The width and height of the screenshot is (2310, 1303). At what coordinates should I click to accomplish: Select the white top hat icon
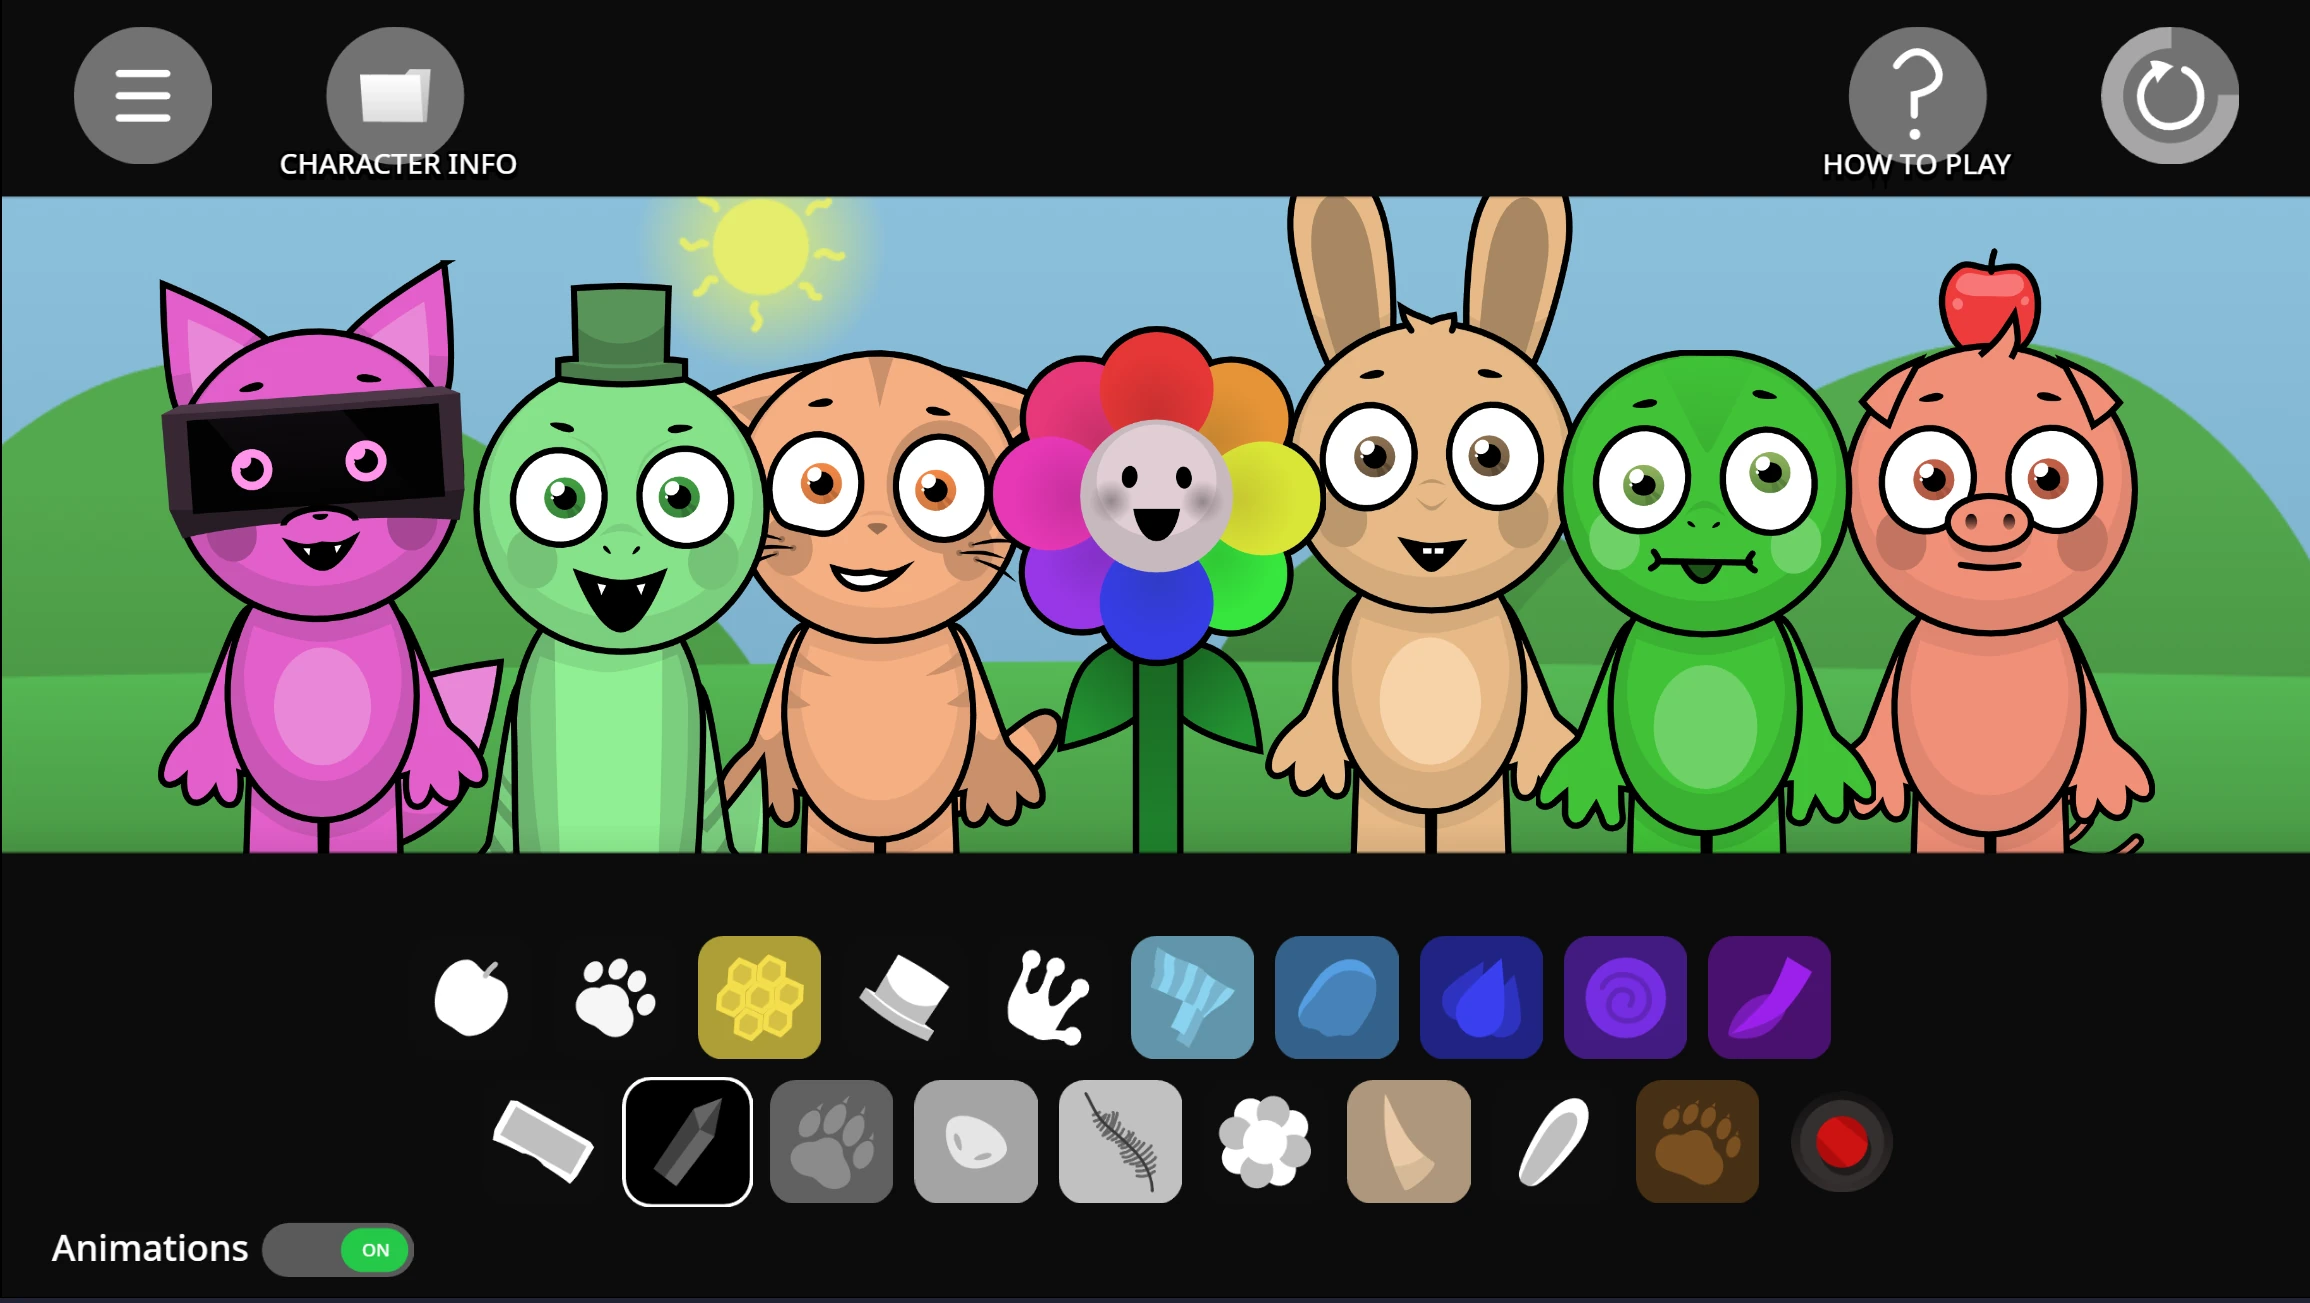904,997
